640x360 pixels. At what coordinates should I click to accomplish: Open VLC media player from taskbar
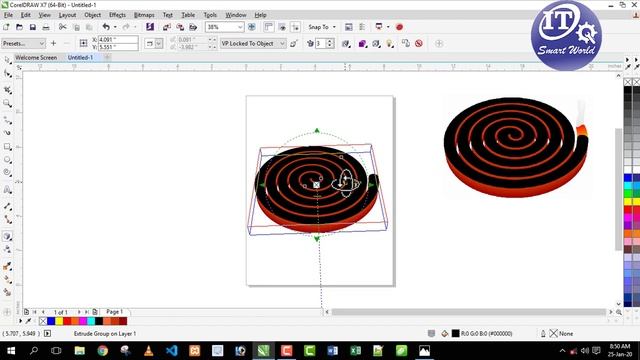coord(149,351)
